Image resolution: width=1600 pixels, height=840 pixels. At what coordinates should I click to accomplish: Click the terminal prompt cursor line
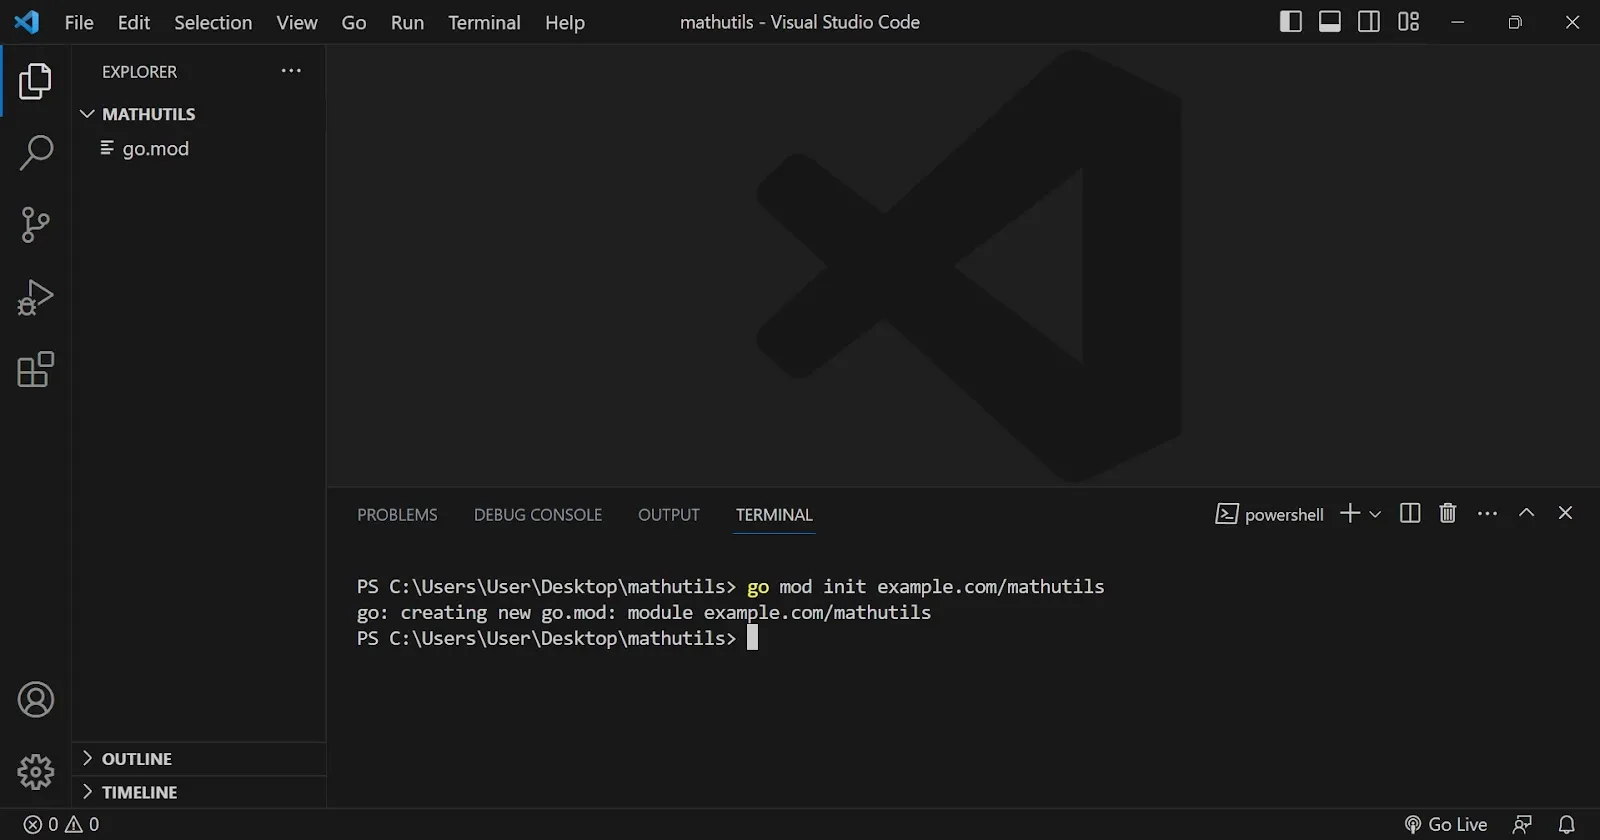558,638
